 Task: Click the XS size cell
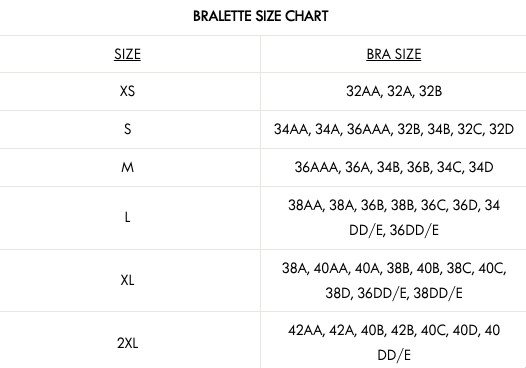(127, 91)
